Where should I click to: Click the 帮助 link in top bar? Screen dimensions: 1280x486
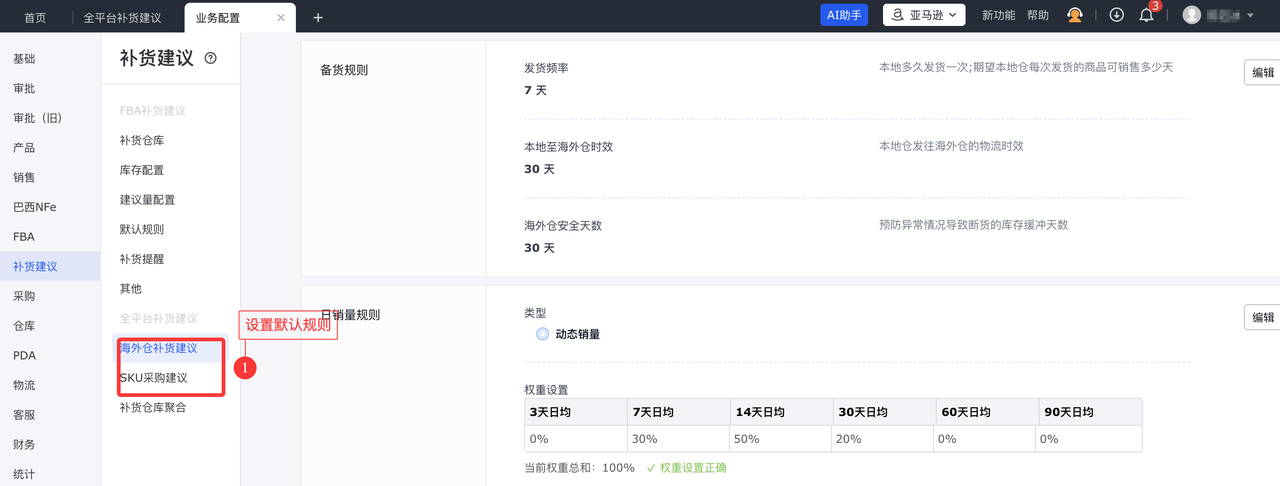[1038, 15]
